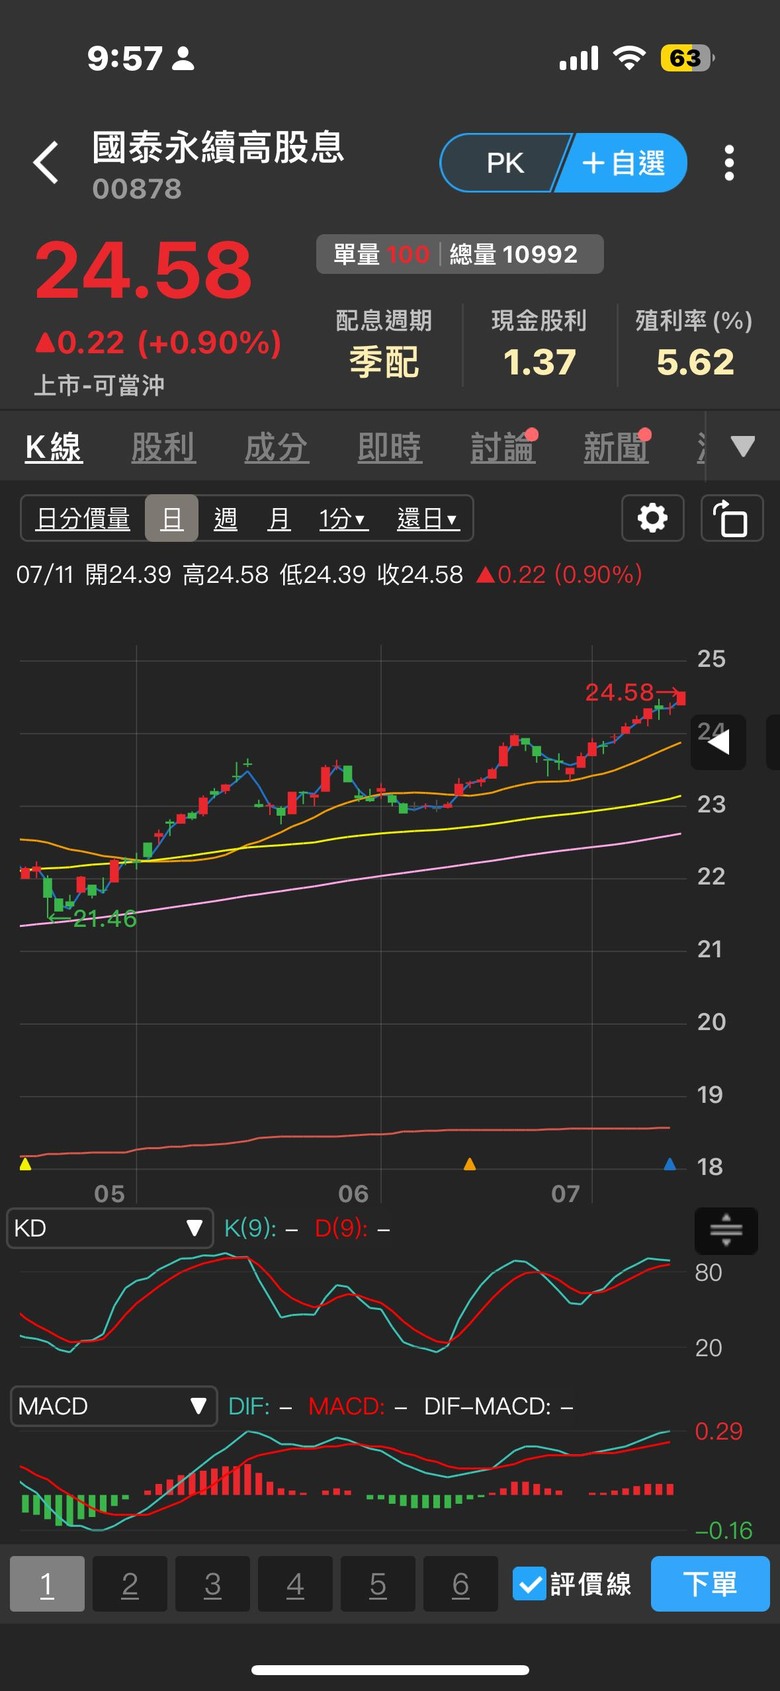The height and width of the screenshot is (1691, 780).
Task: Expand the tab list down-arrow
Action: click(743, 446)
